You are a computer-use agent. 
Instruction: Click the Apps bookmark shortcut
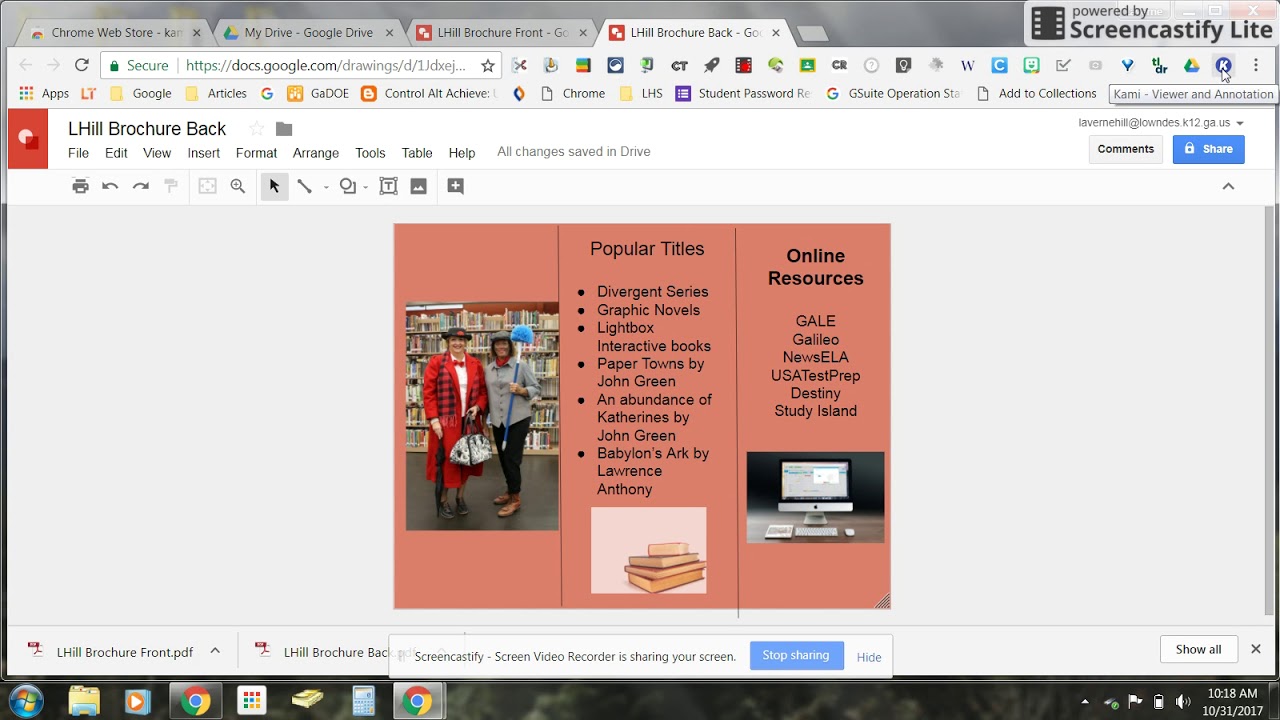coord(45,93)
